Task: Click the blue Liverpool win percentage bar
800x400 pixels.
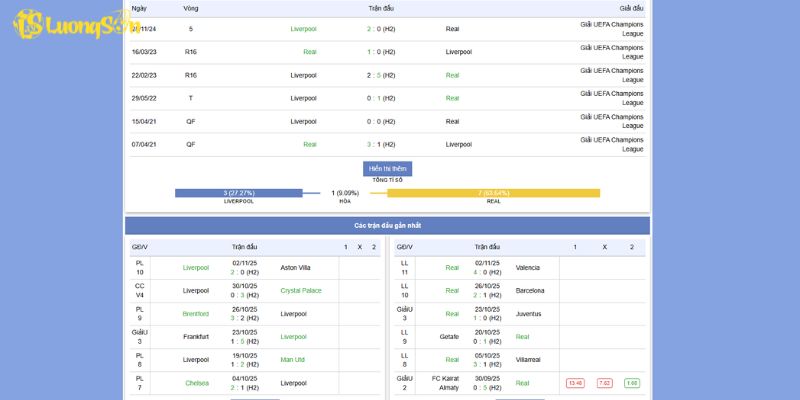Action: pos(238,193)
